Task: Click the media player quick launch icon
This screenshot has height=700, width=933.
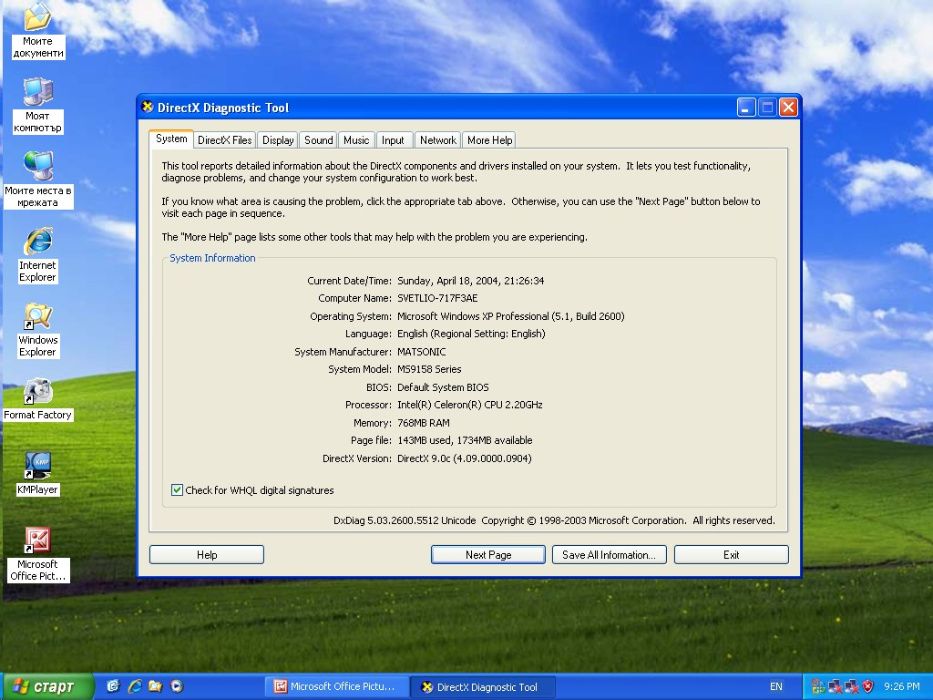Action: point(177,686)
